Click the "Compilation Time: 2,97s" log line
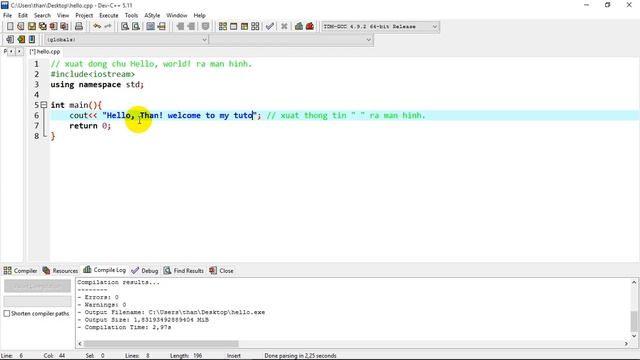The image size is (640, 360). click(x=124, y=327)
